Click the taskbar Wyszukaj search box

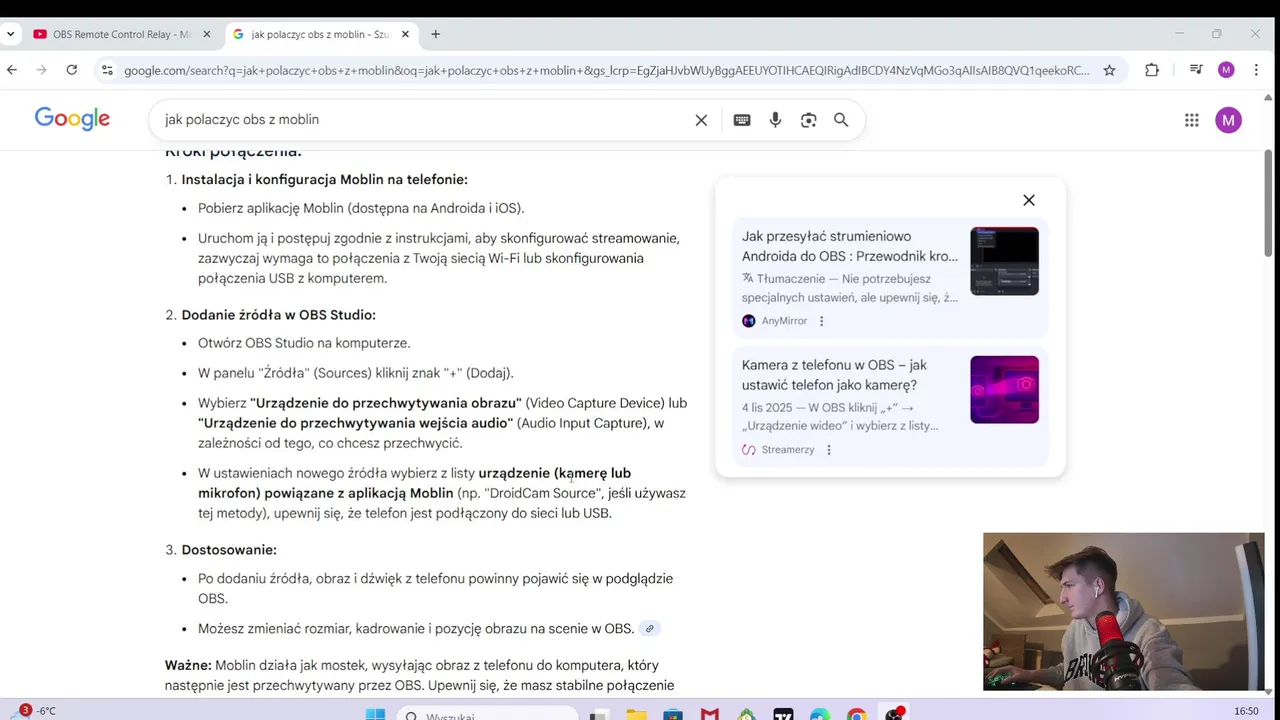[485, 714]
